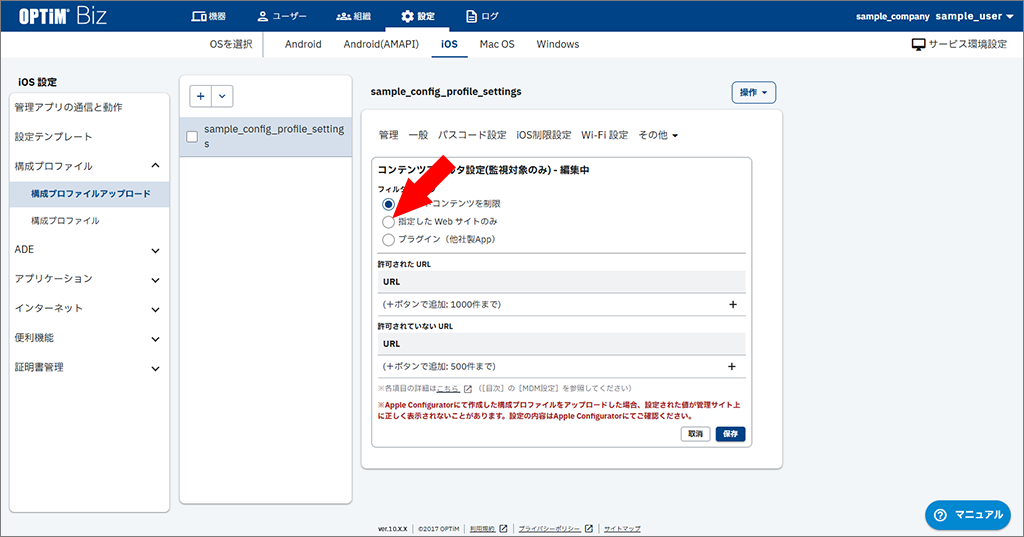The width and height of the screenshot is (1024, 537).
Task: Select 指定した Web サイトのみ radio option
Action: 389,222
